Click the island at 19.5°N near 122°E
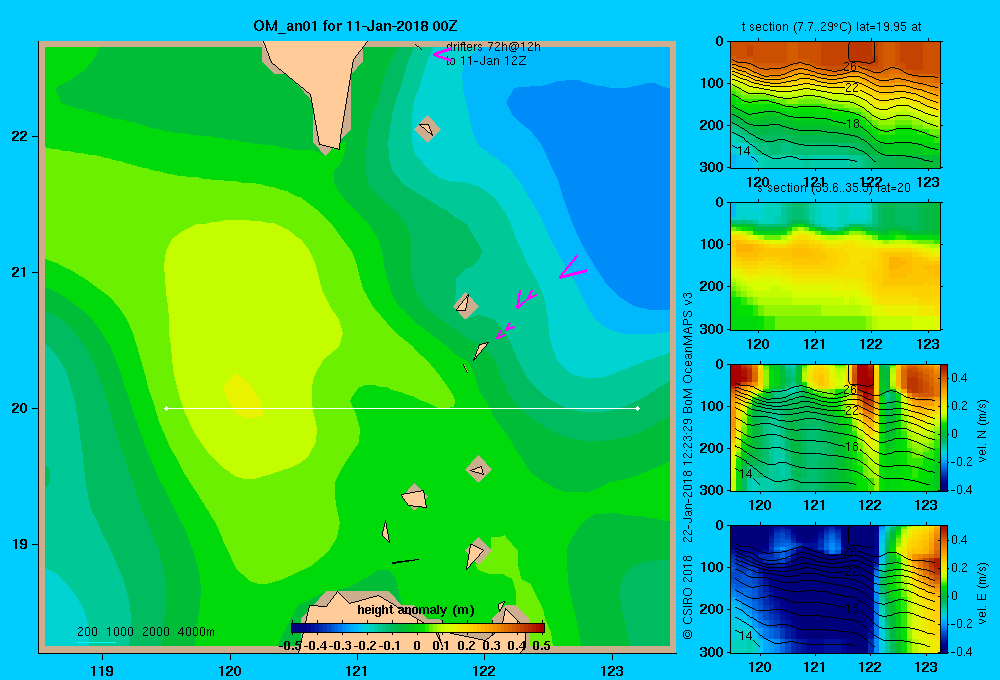 pos(478,469)
